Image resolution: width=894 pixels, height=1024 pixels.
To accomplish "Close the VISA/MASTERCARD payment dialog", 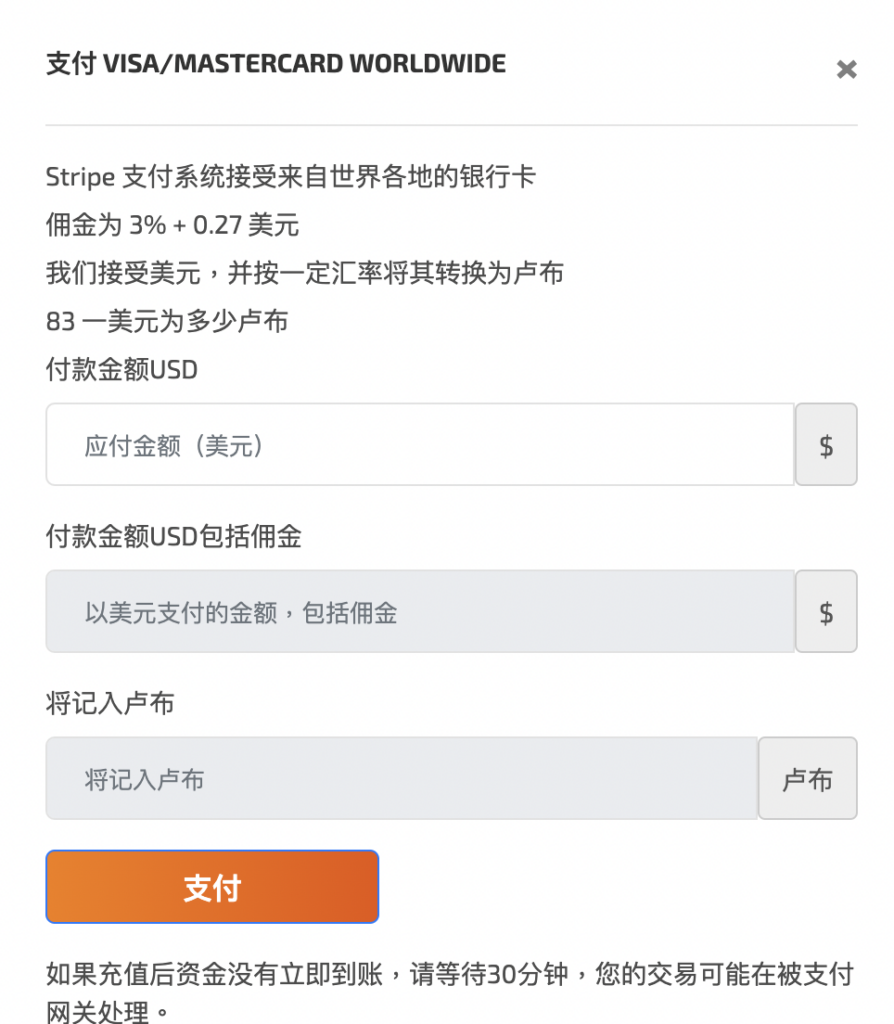I will [846, 70].
